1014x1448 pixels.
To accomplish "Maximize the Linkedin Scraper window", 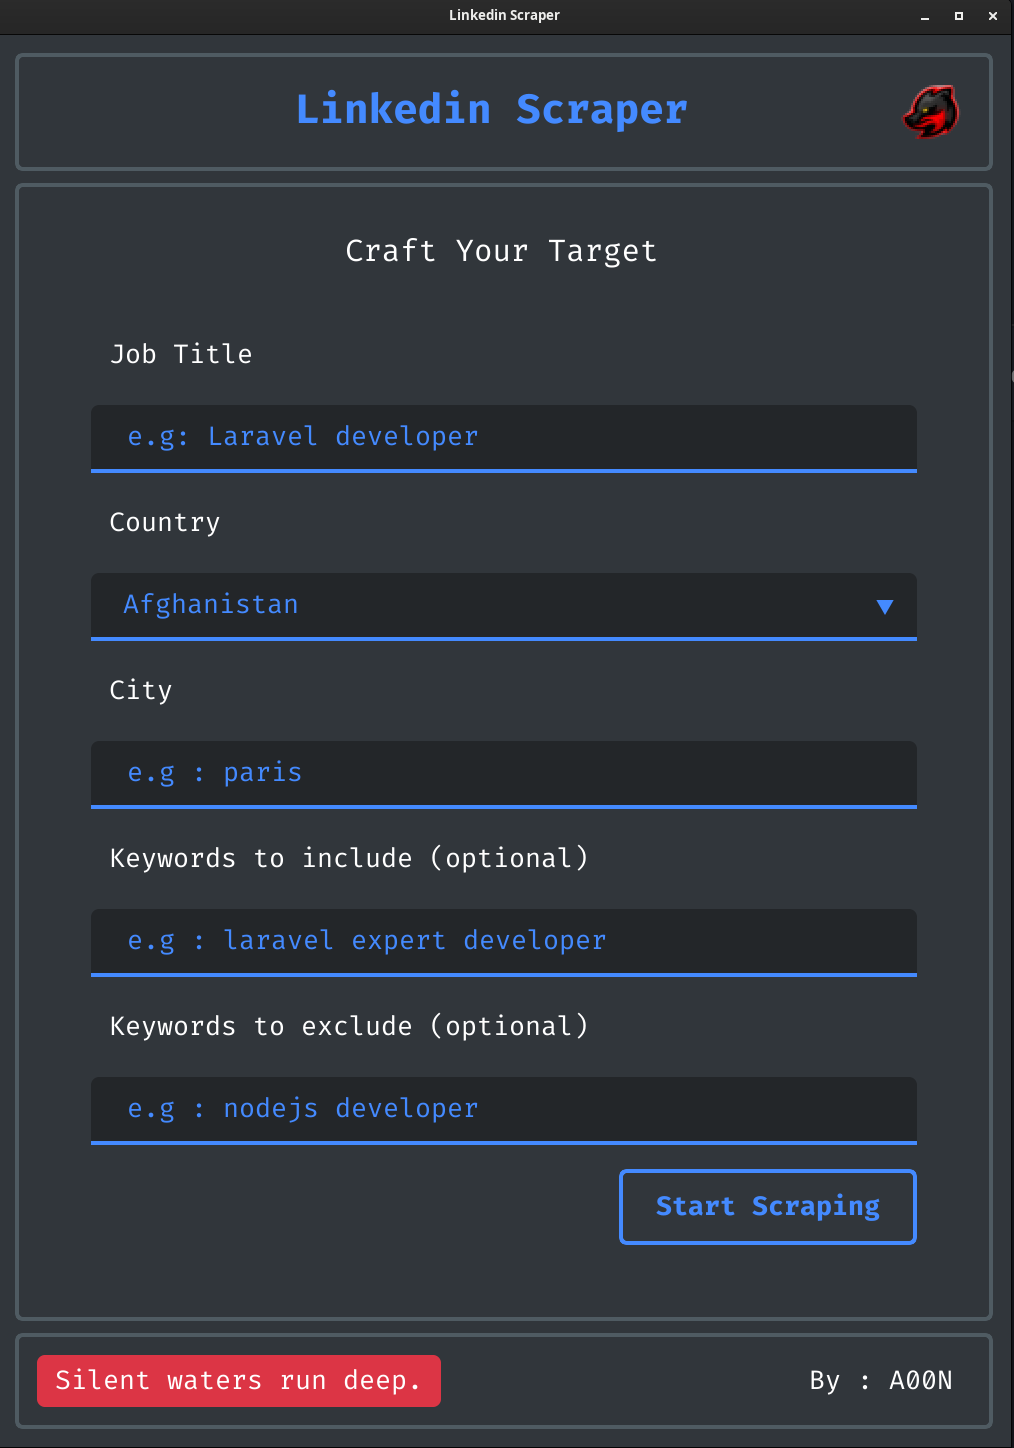I will pyautogui.click(x=959, y=16).
